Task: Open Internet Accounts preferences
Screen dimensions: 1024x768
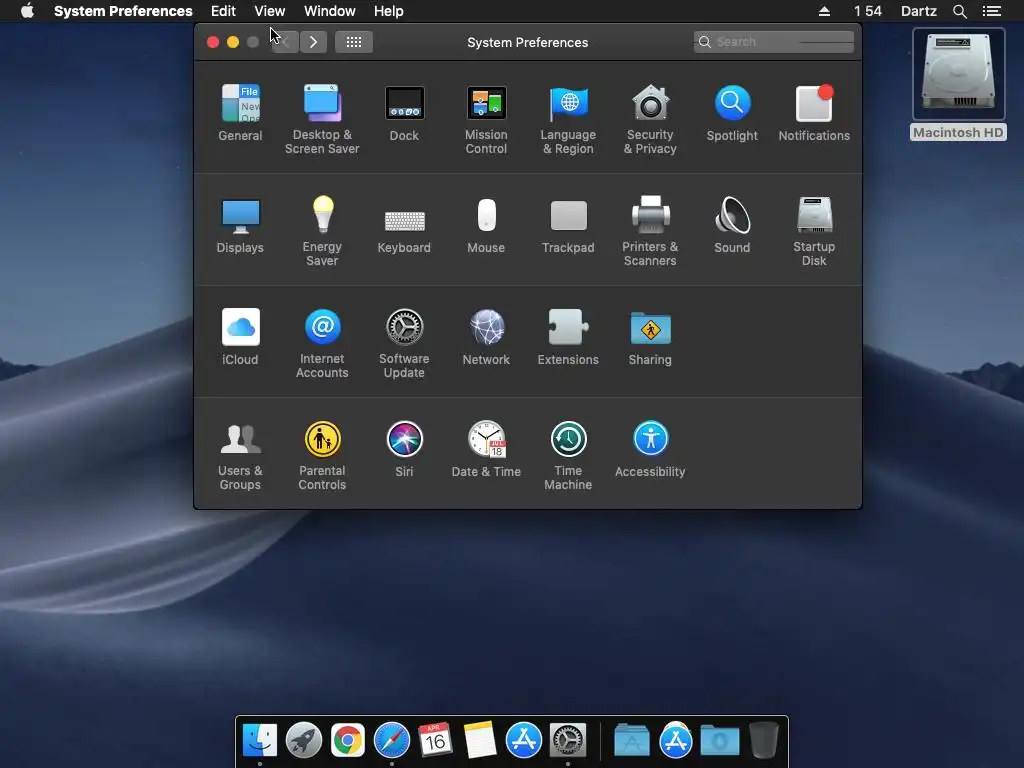Action: [322, 344]
